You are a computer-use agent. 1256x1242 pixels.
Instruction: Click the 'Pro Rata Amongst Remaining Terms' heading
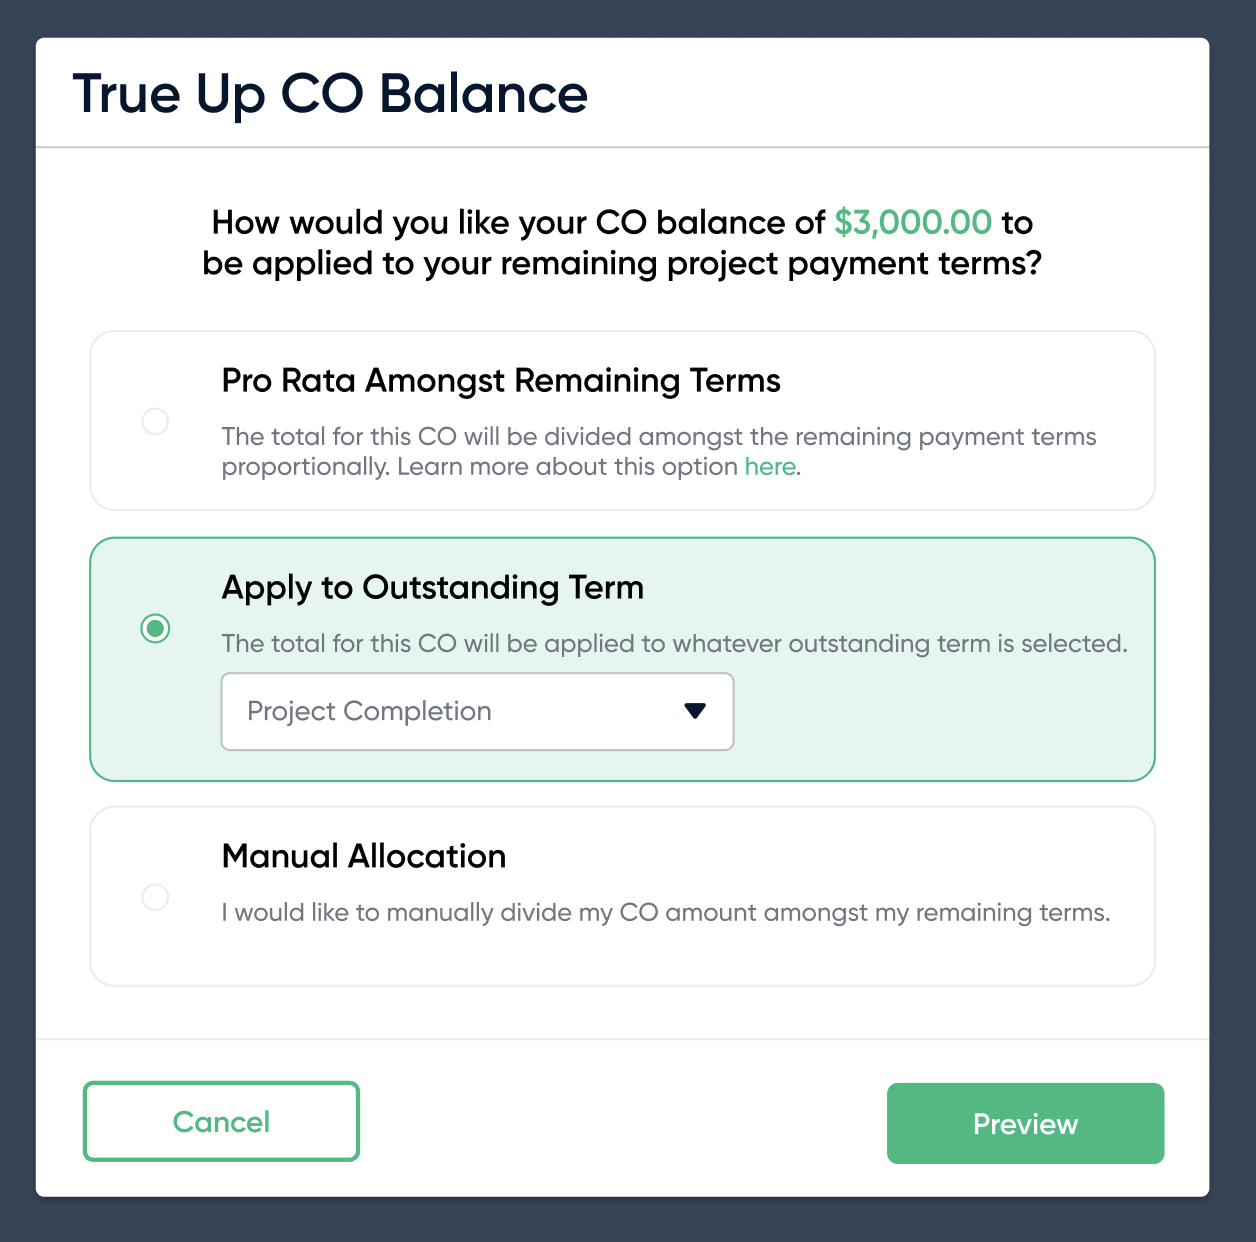(x=501, y=381)
